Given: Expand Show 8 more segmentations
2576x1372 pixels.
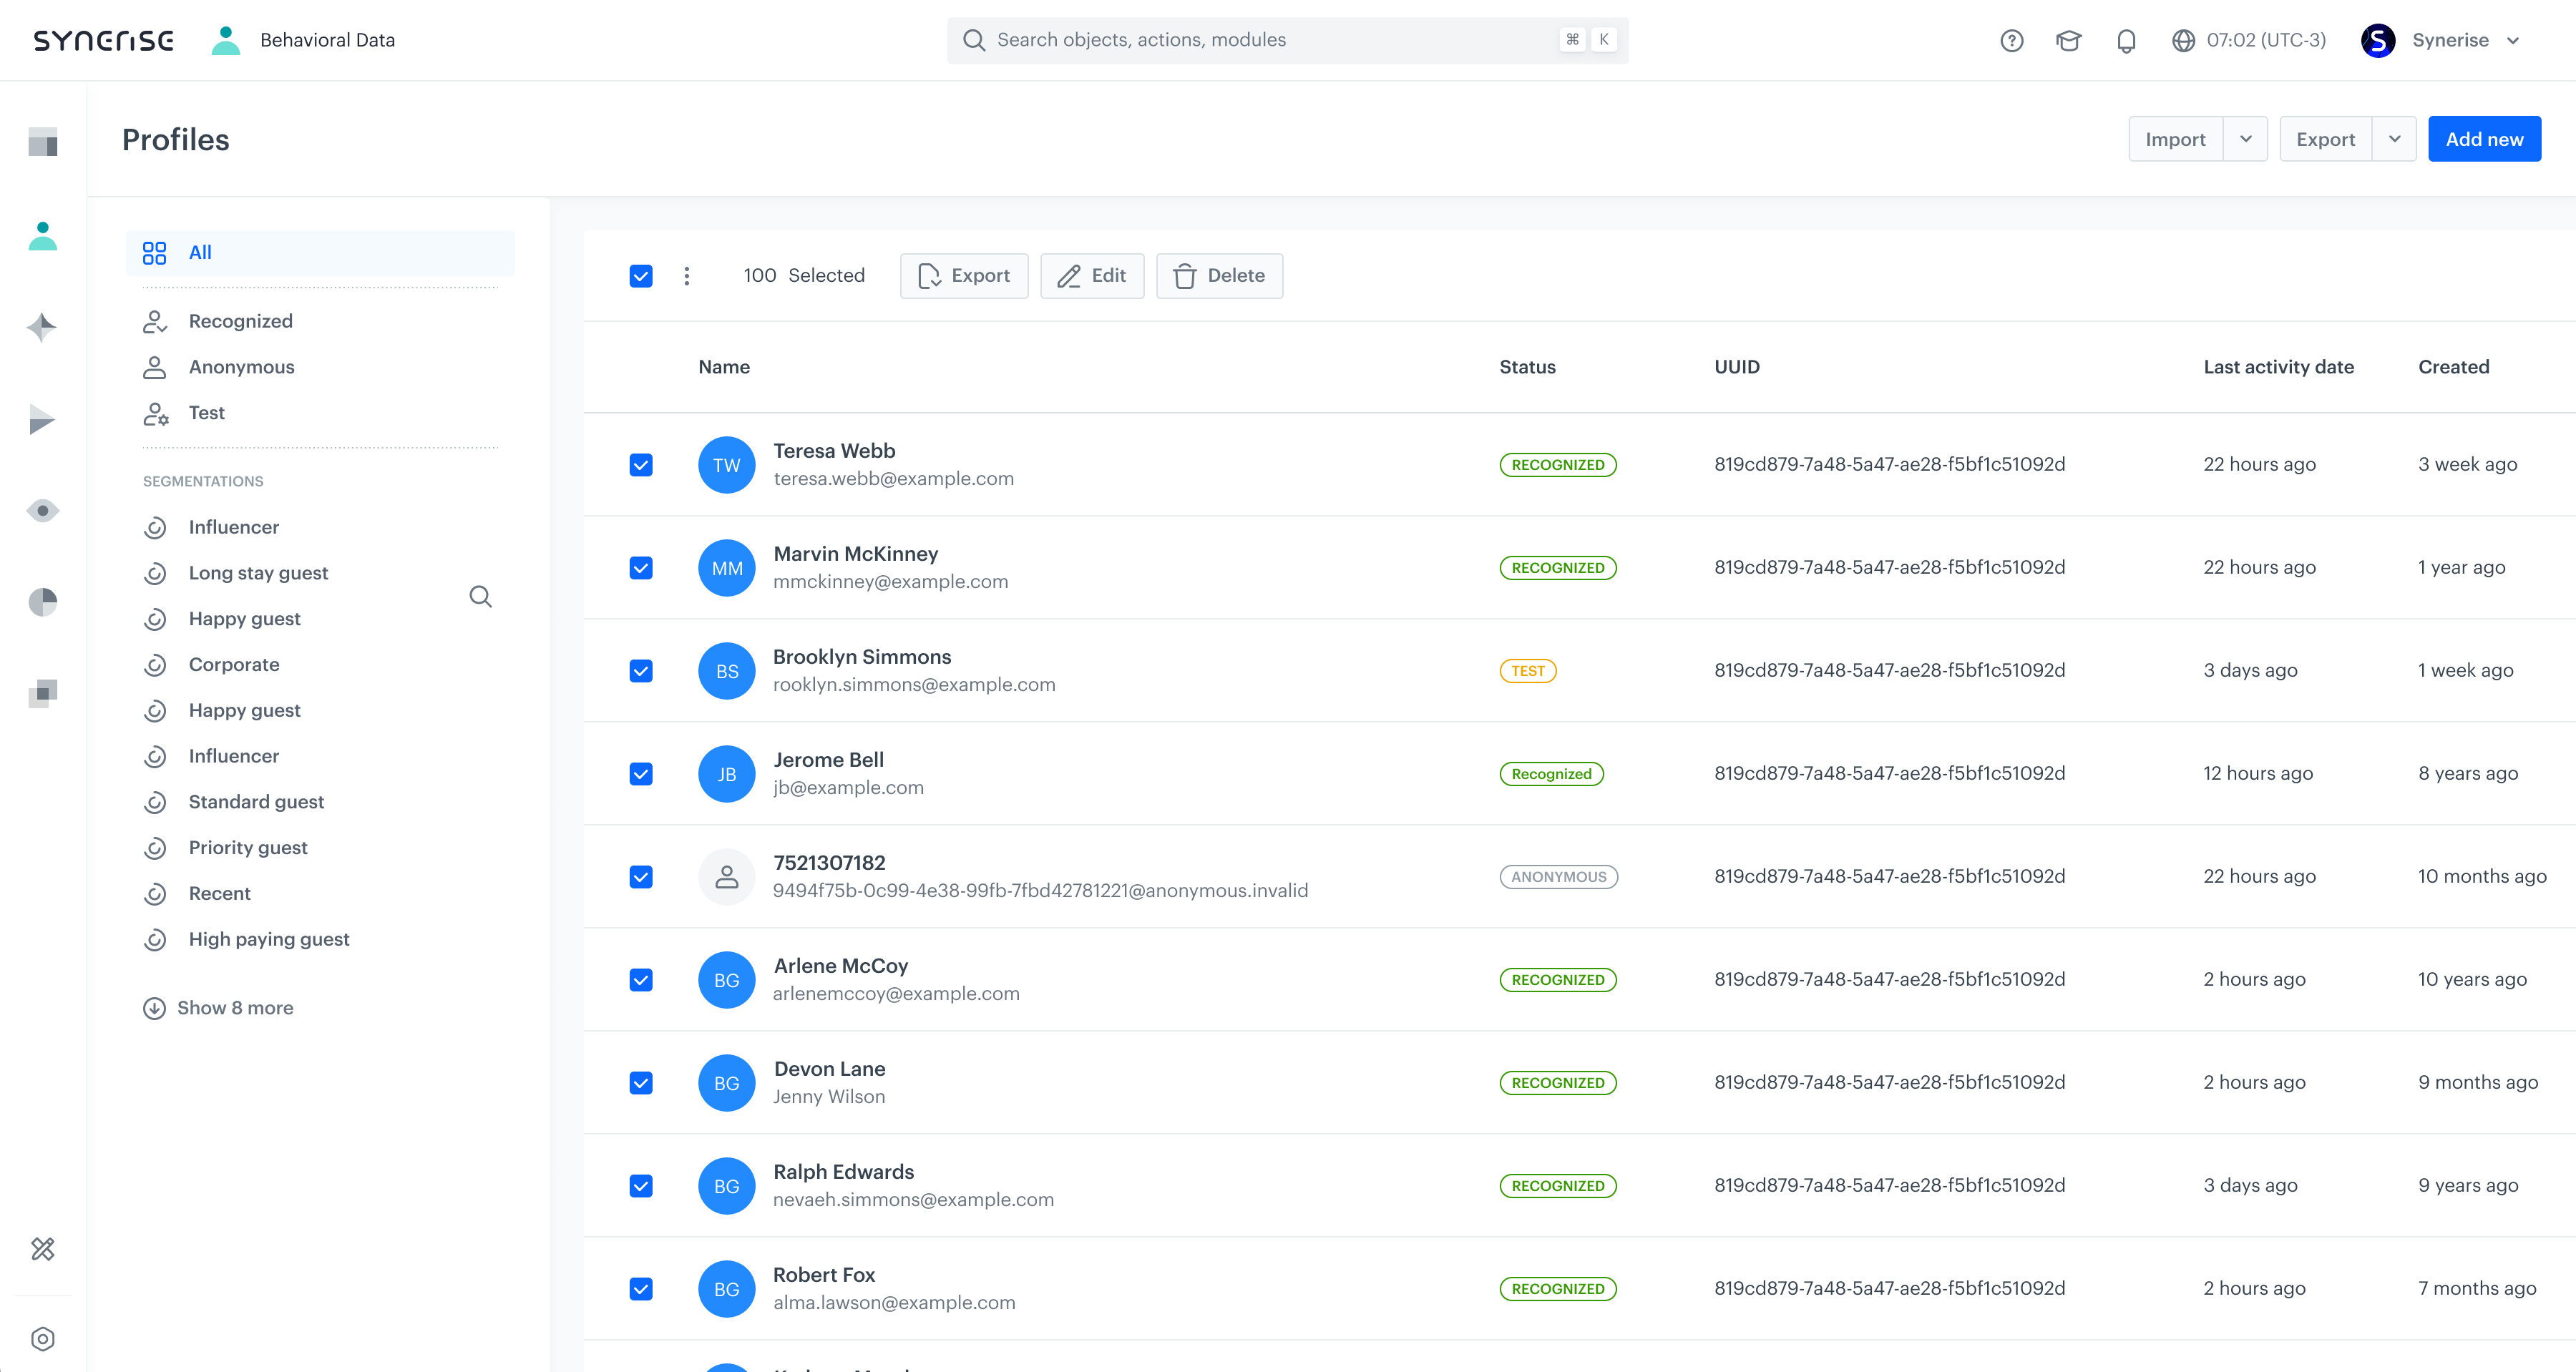Looking at the screenshot, I should 234,1008.
